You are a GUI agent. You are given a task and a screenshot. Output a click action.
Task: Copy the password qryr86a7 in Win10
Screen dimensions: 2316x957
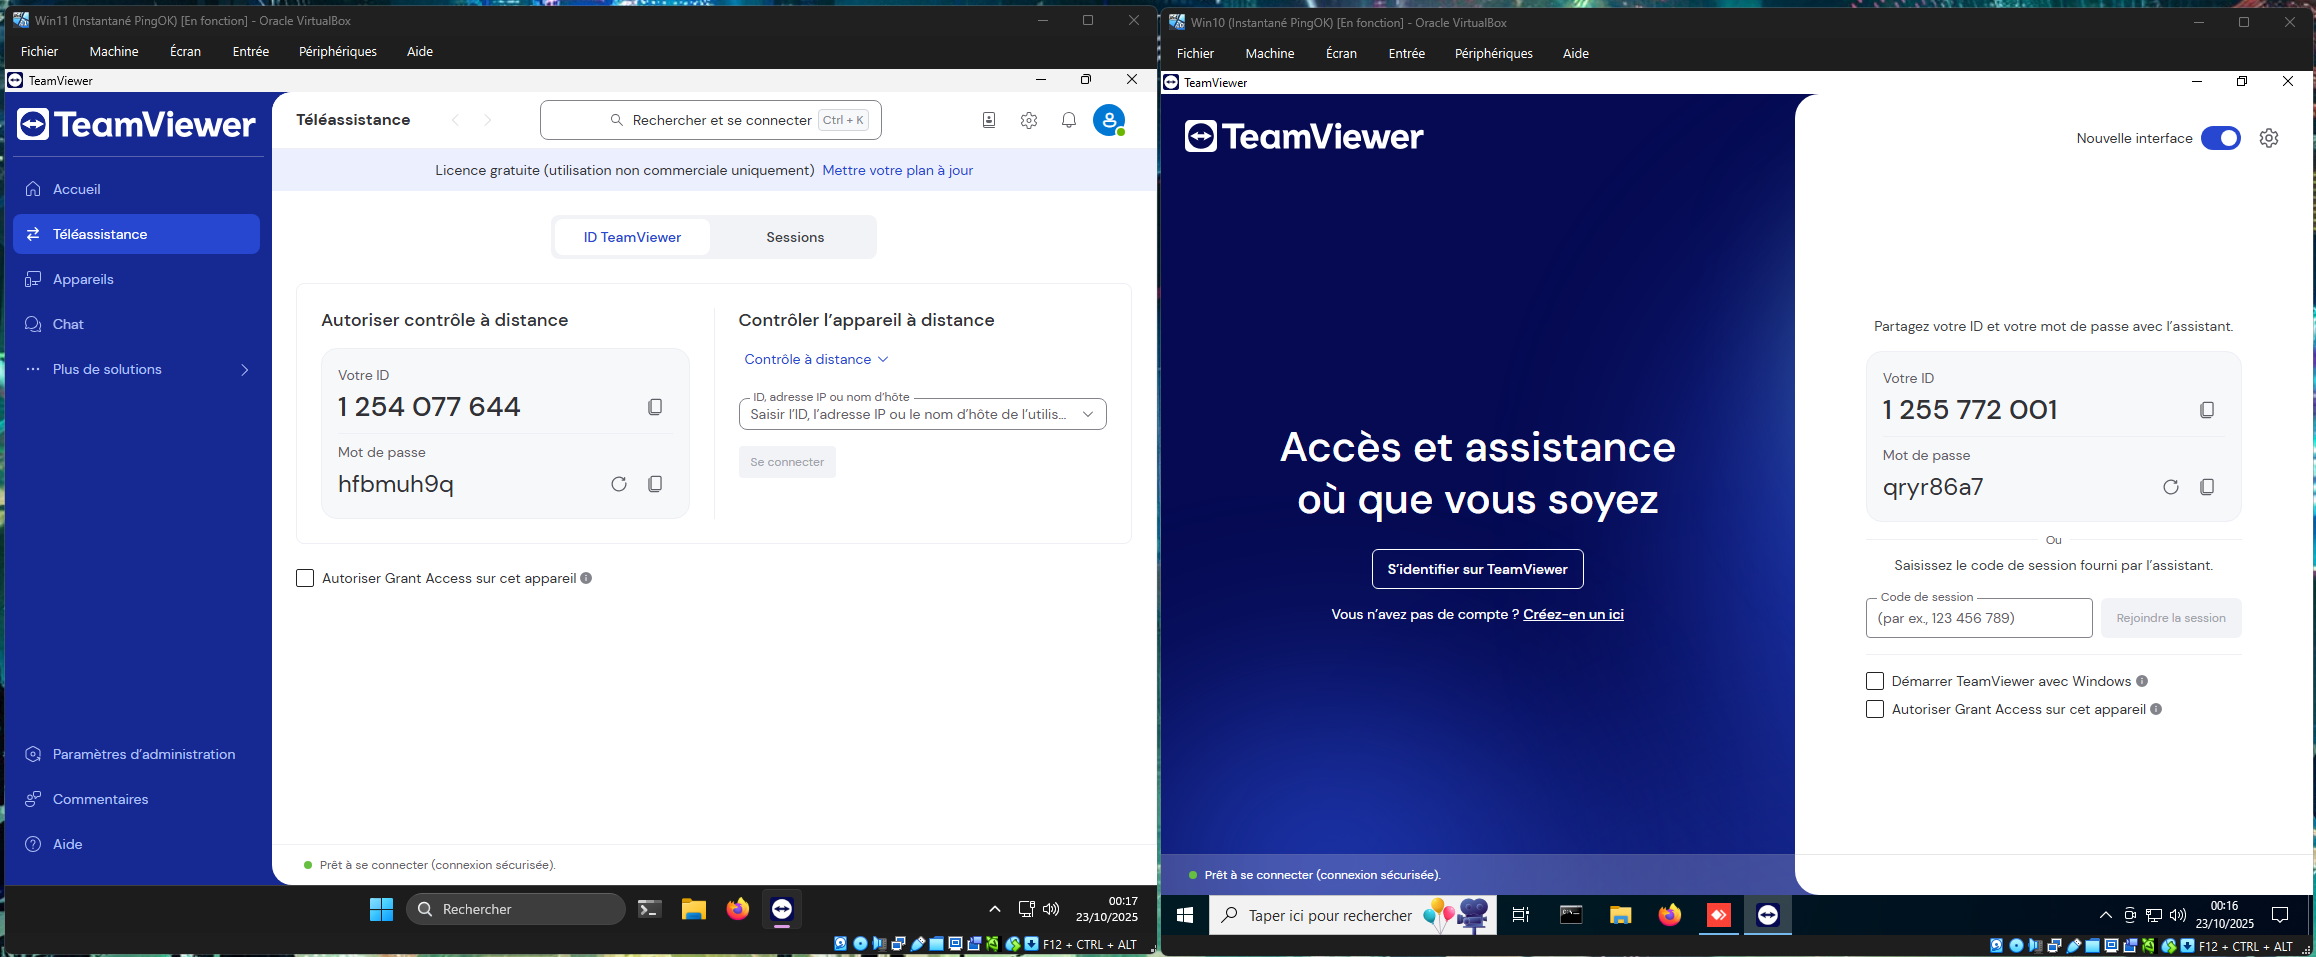(x=2207, y=487)
